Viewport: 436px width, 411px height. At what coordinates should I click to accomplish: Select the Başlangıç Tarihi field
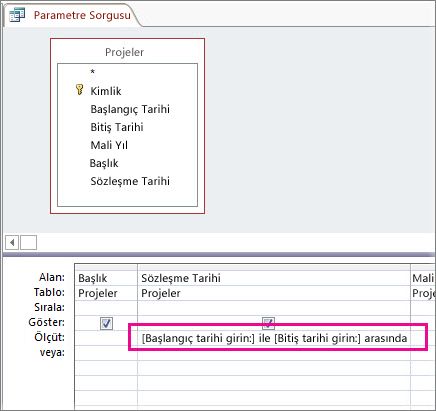[130, 109]
